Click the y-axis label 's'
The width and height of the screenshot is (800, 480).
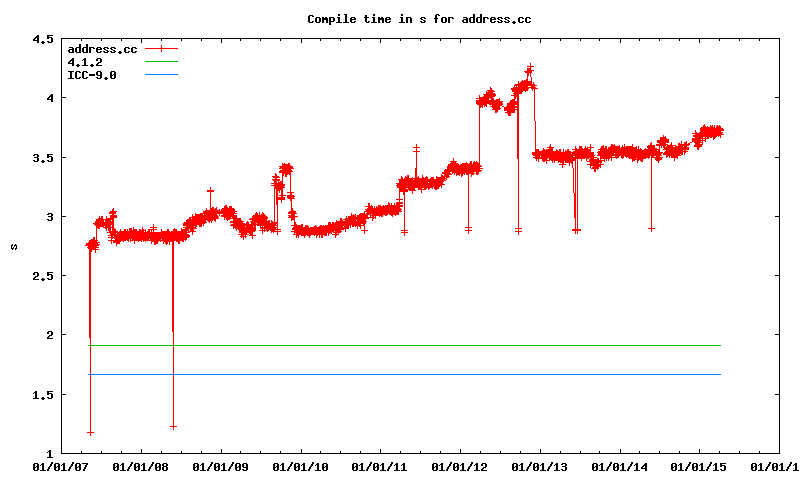click(13, 246)
